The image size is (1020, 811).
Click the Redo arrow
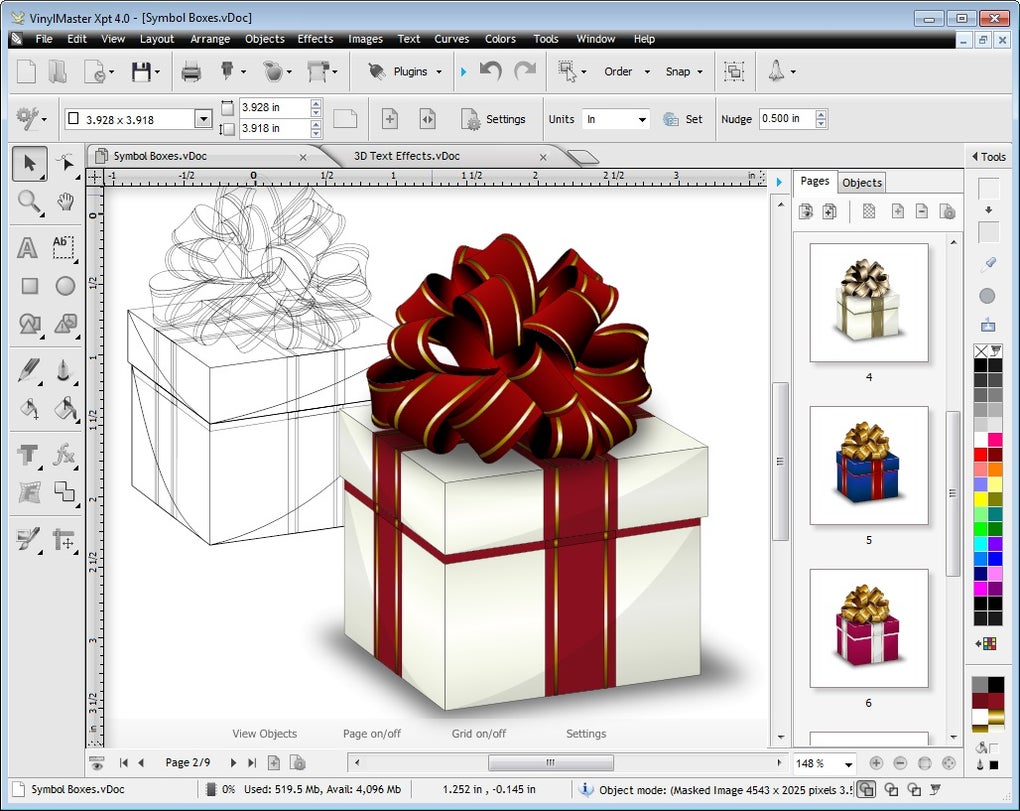click(x=526, y=70)
